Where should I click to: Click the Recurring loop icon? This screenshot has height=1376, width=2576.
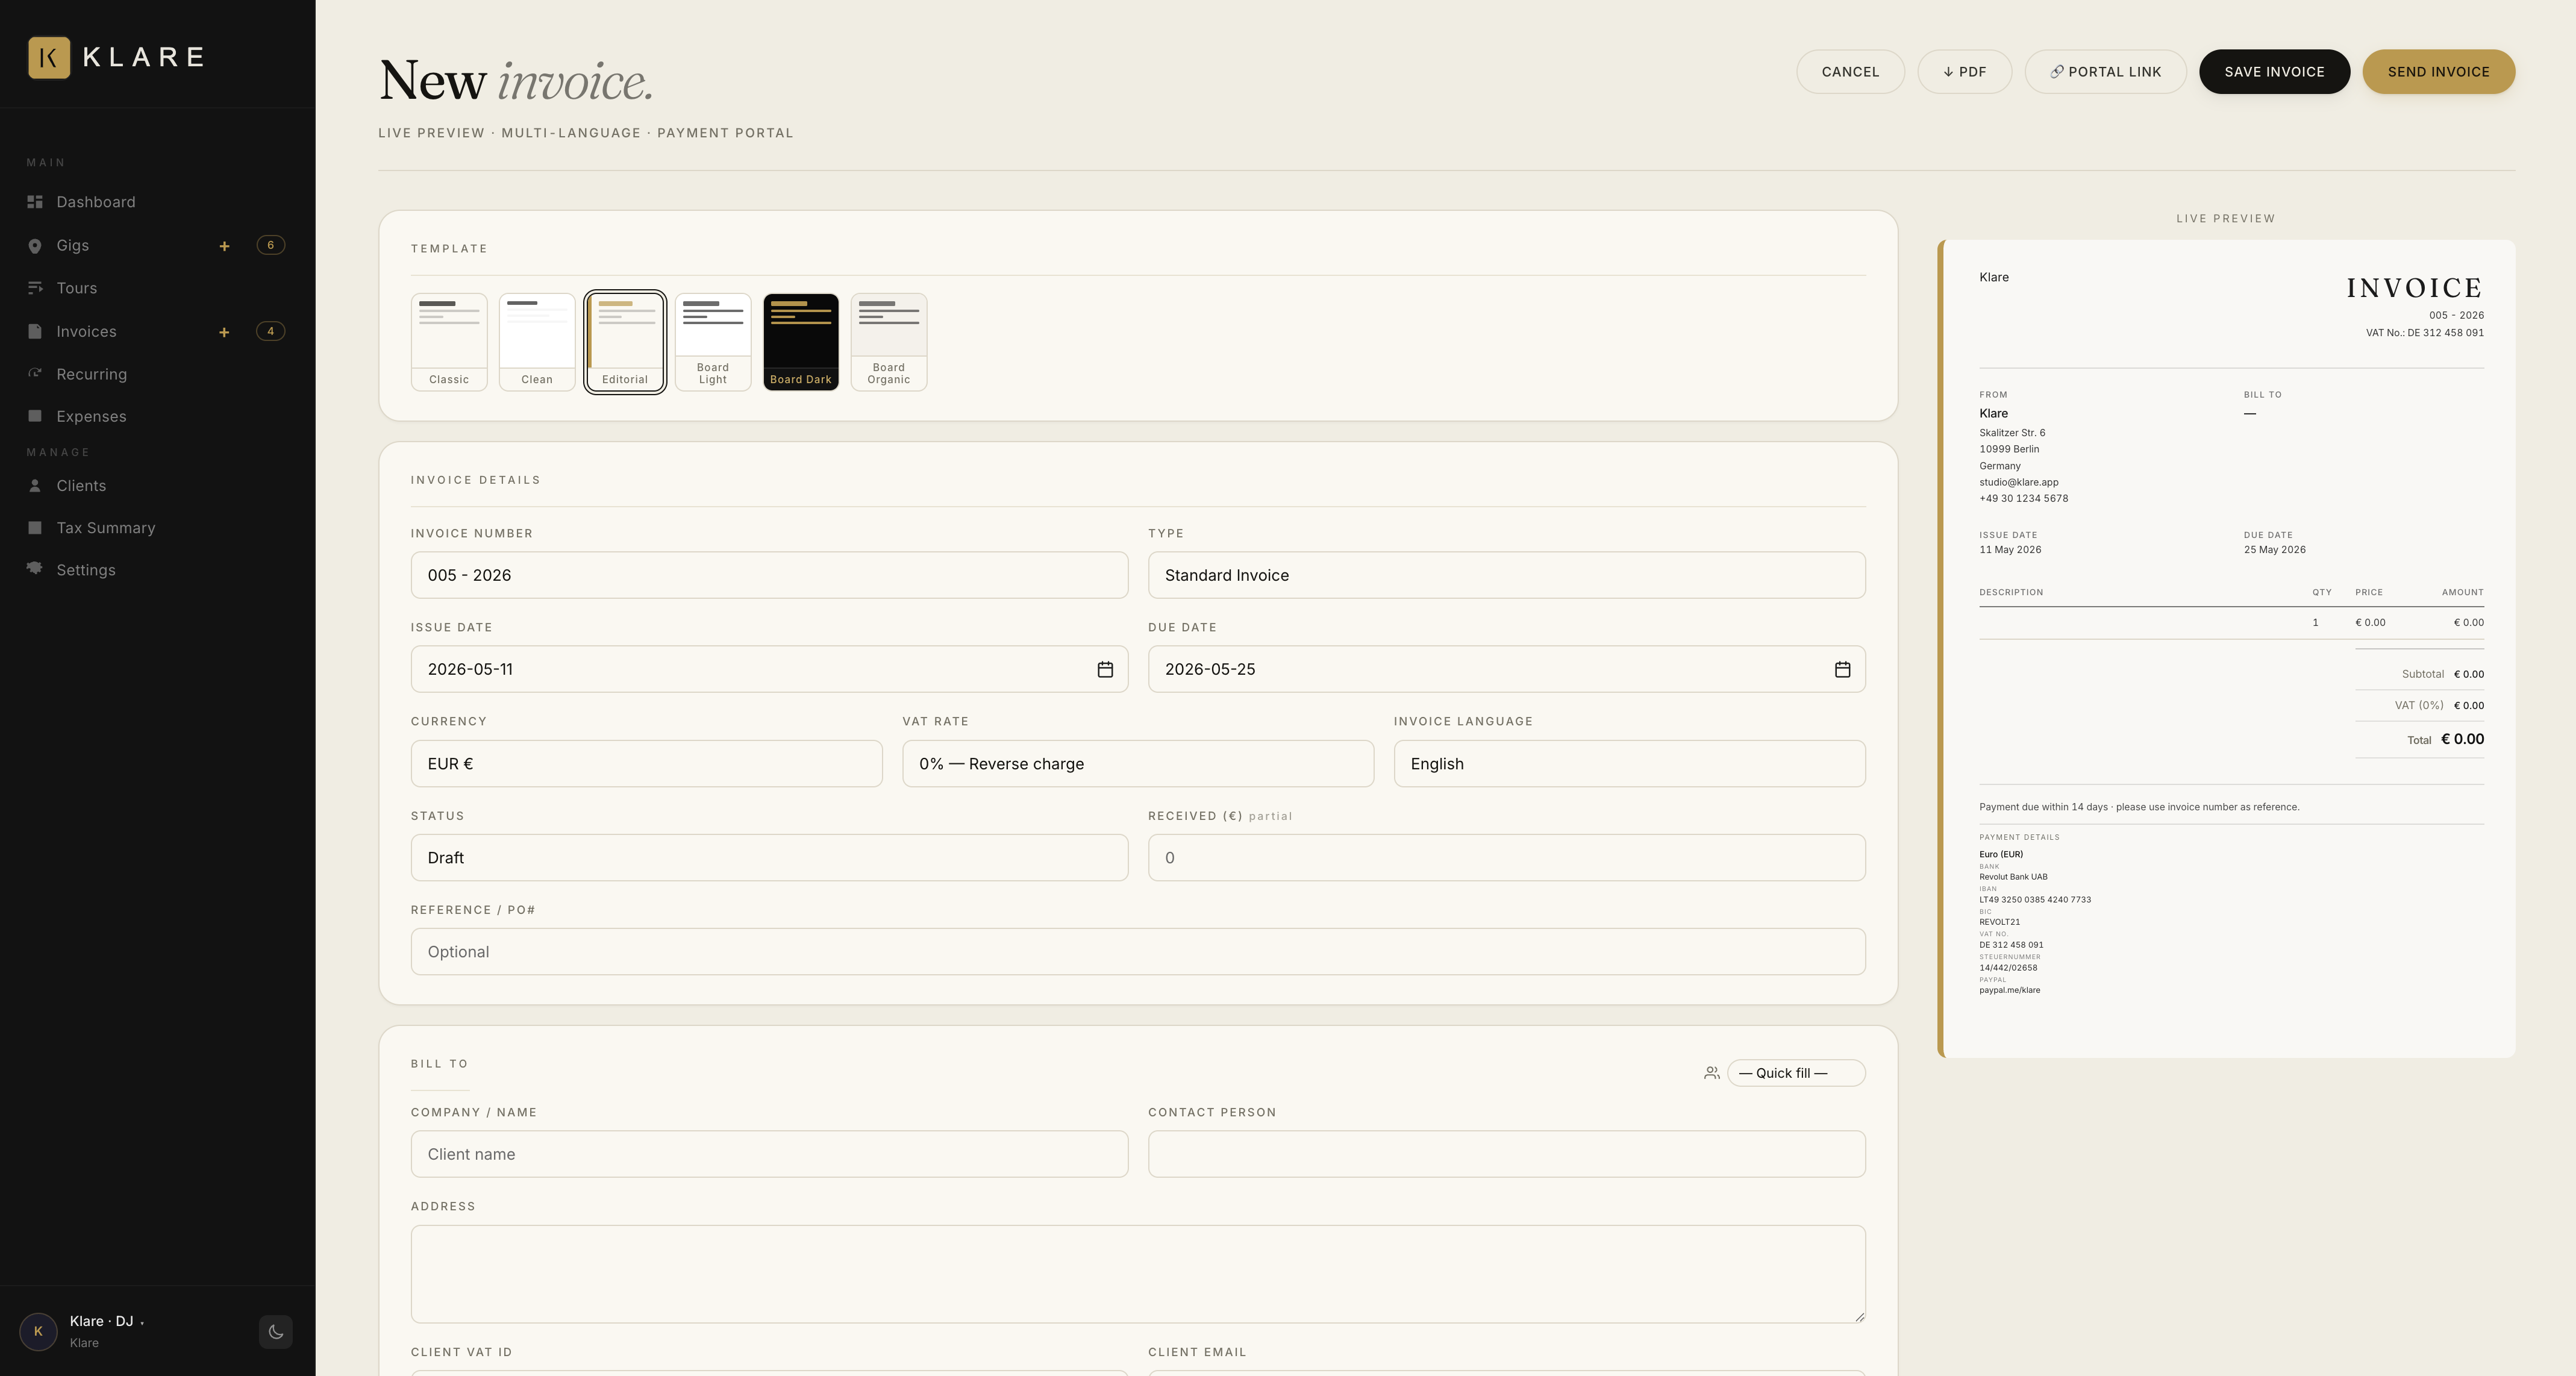click(x=35, y=373)
